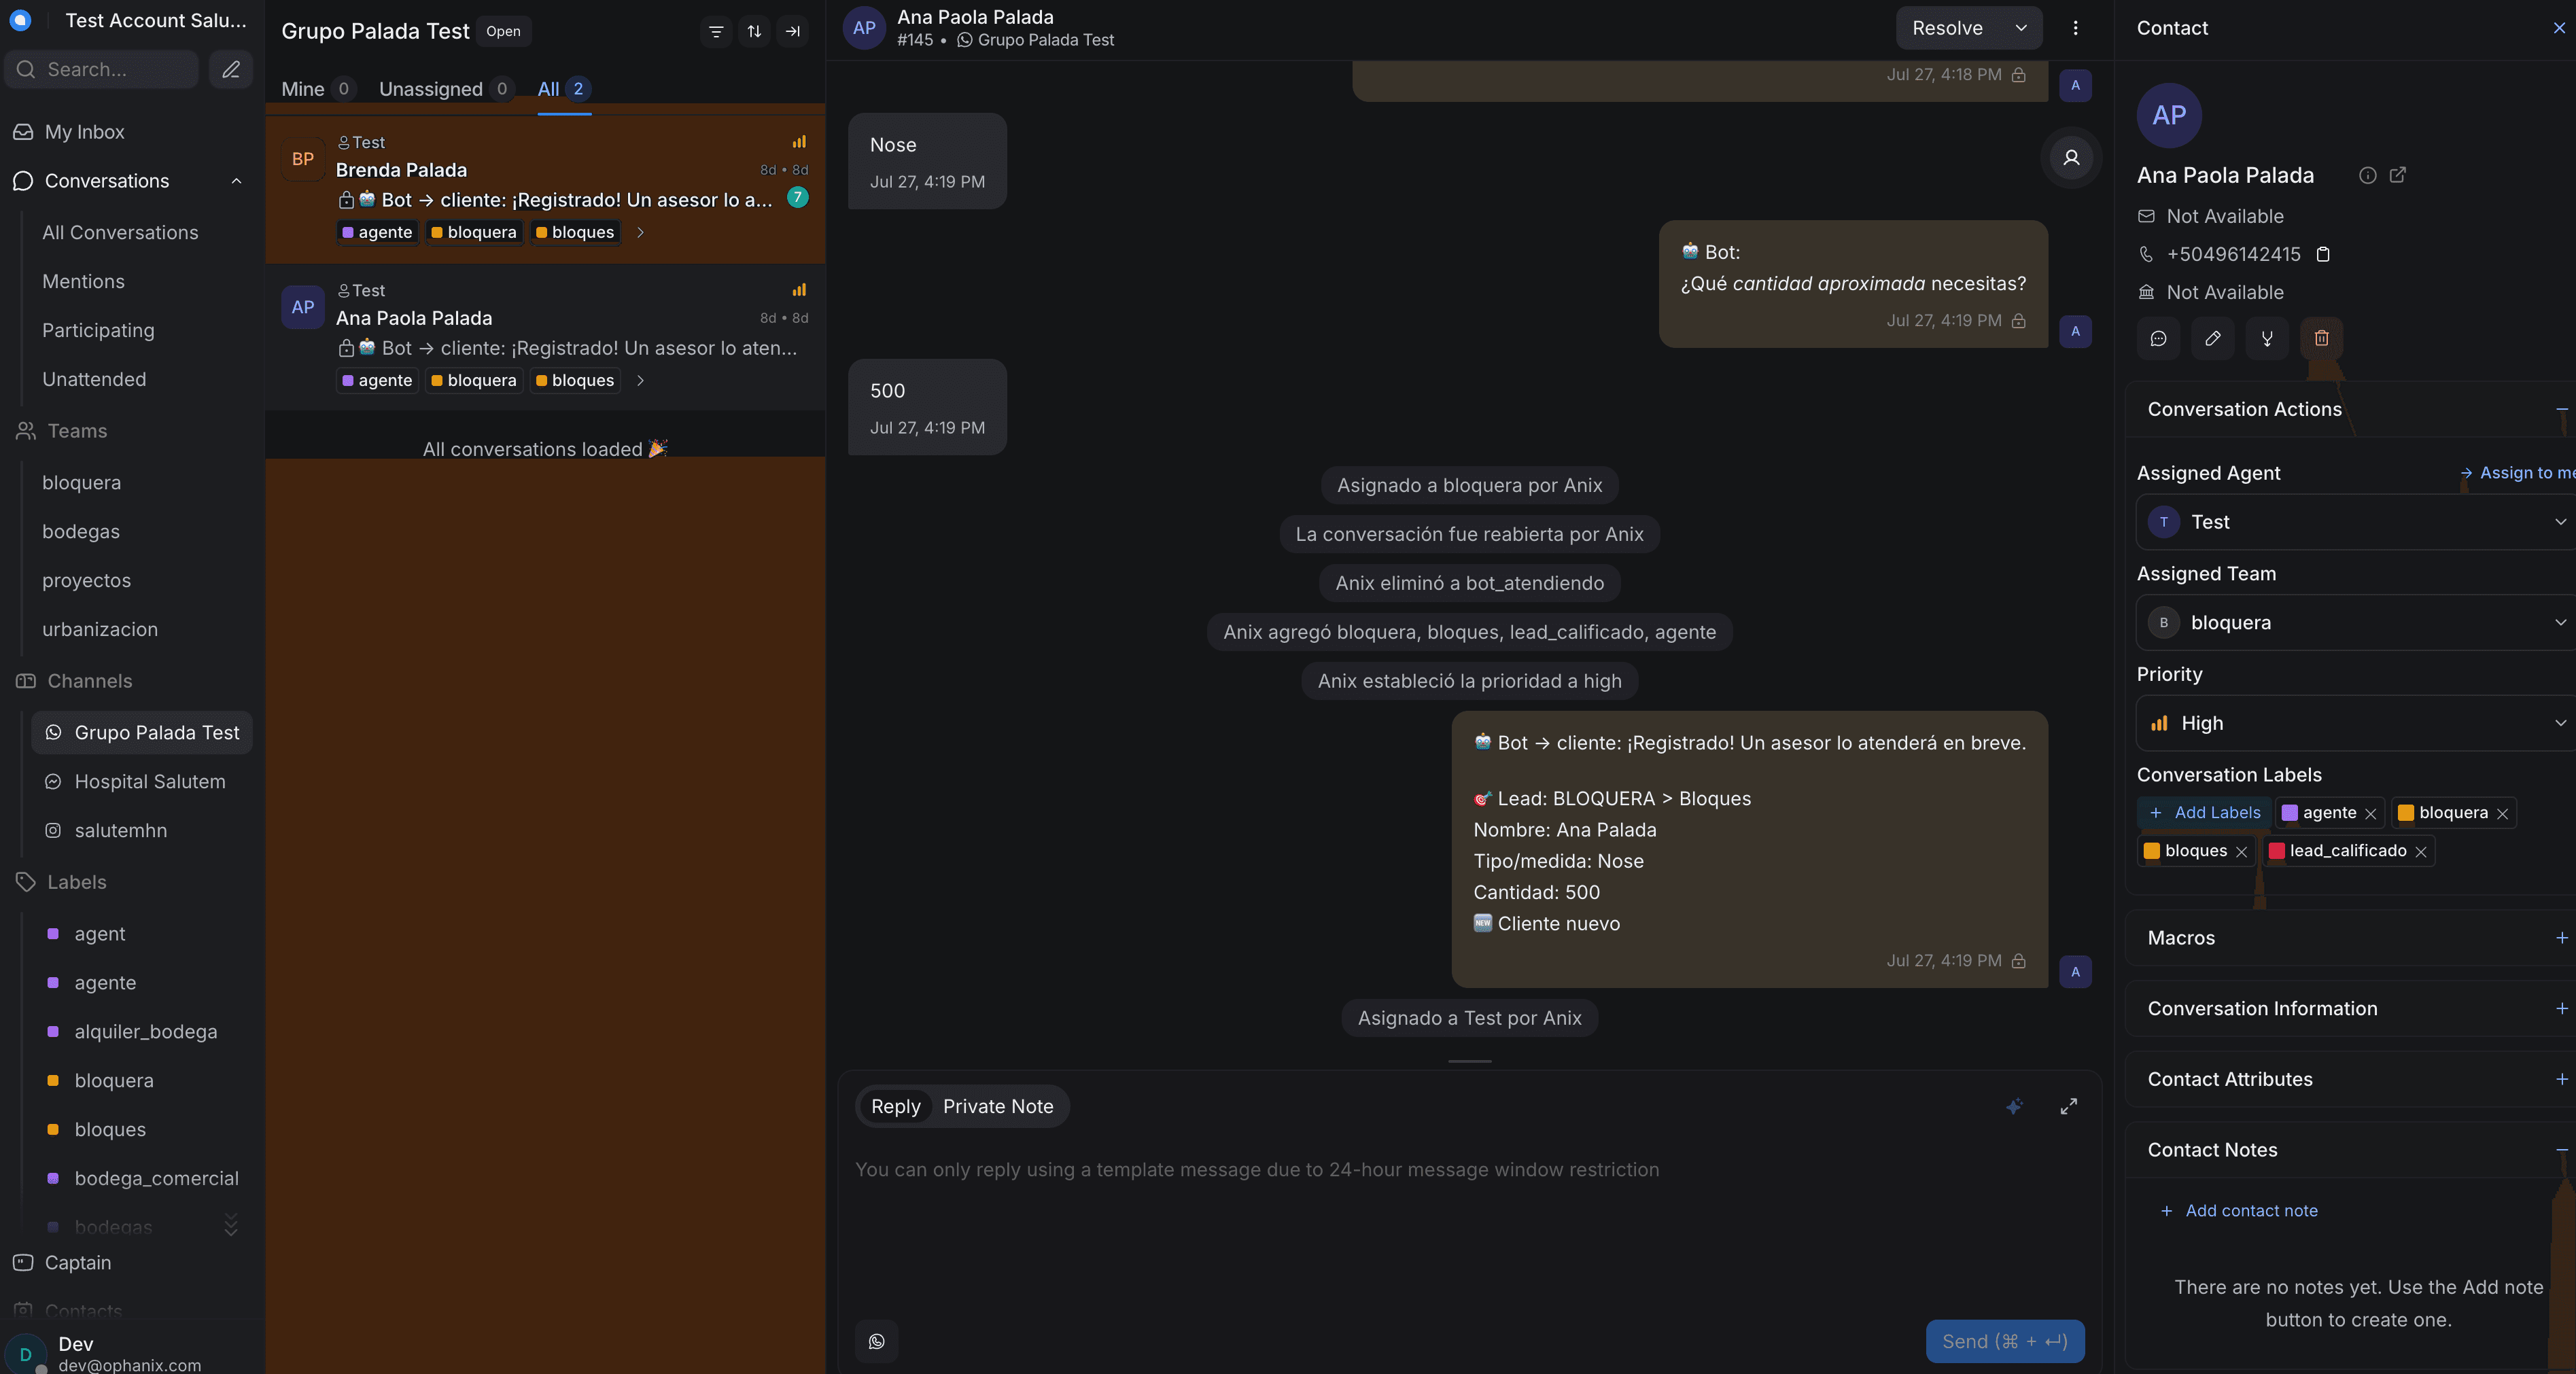Click the edit contact pencil icon
The width and height of the screenshot is (2576, 1374).
2213,338
